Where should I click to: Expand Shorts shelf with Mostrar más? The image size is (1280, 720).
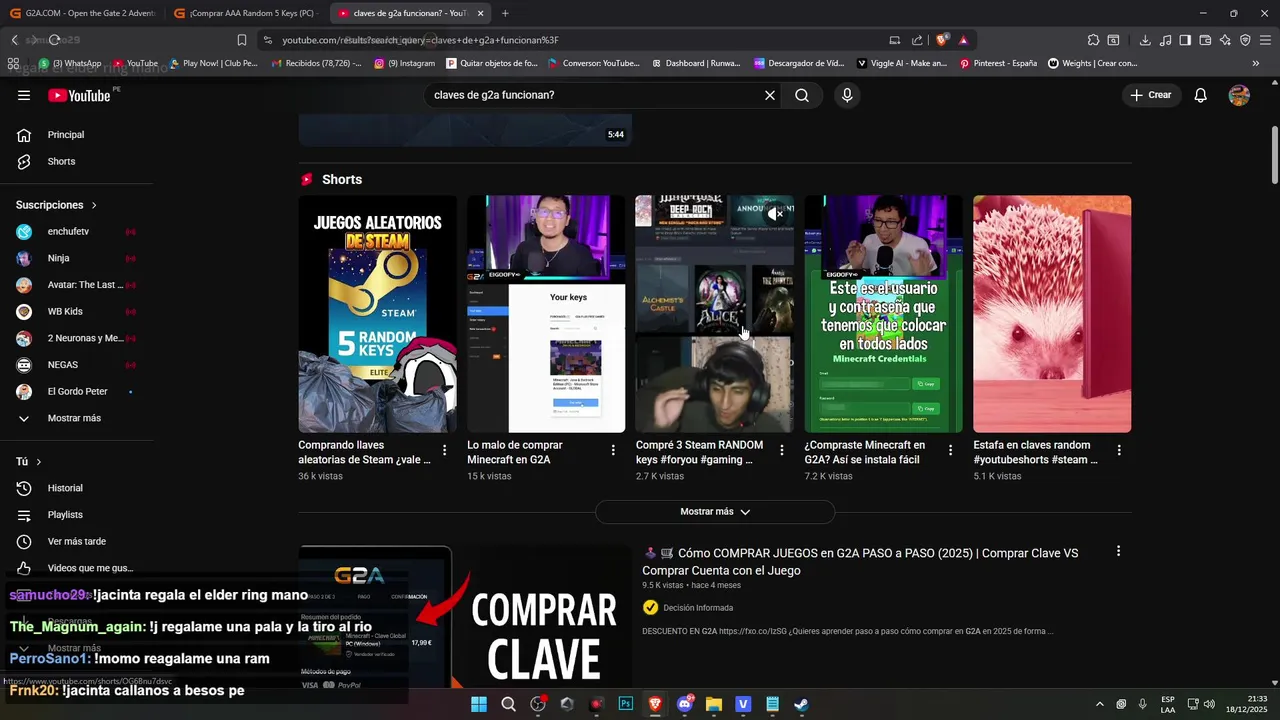715,512
